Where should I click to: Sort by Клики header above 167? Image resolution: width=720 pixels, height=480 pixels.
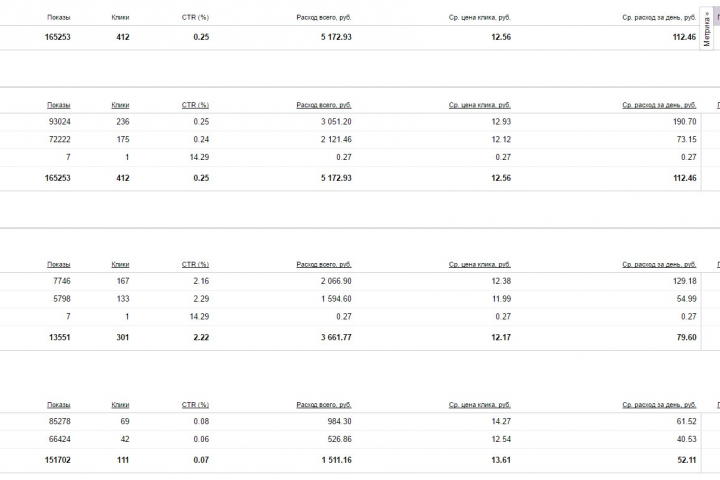point(120,265)
